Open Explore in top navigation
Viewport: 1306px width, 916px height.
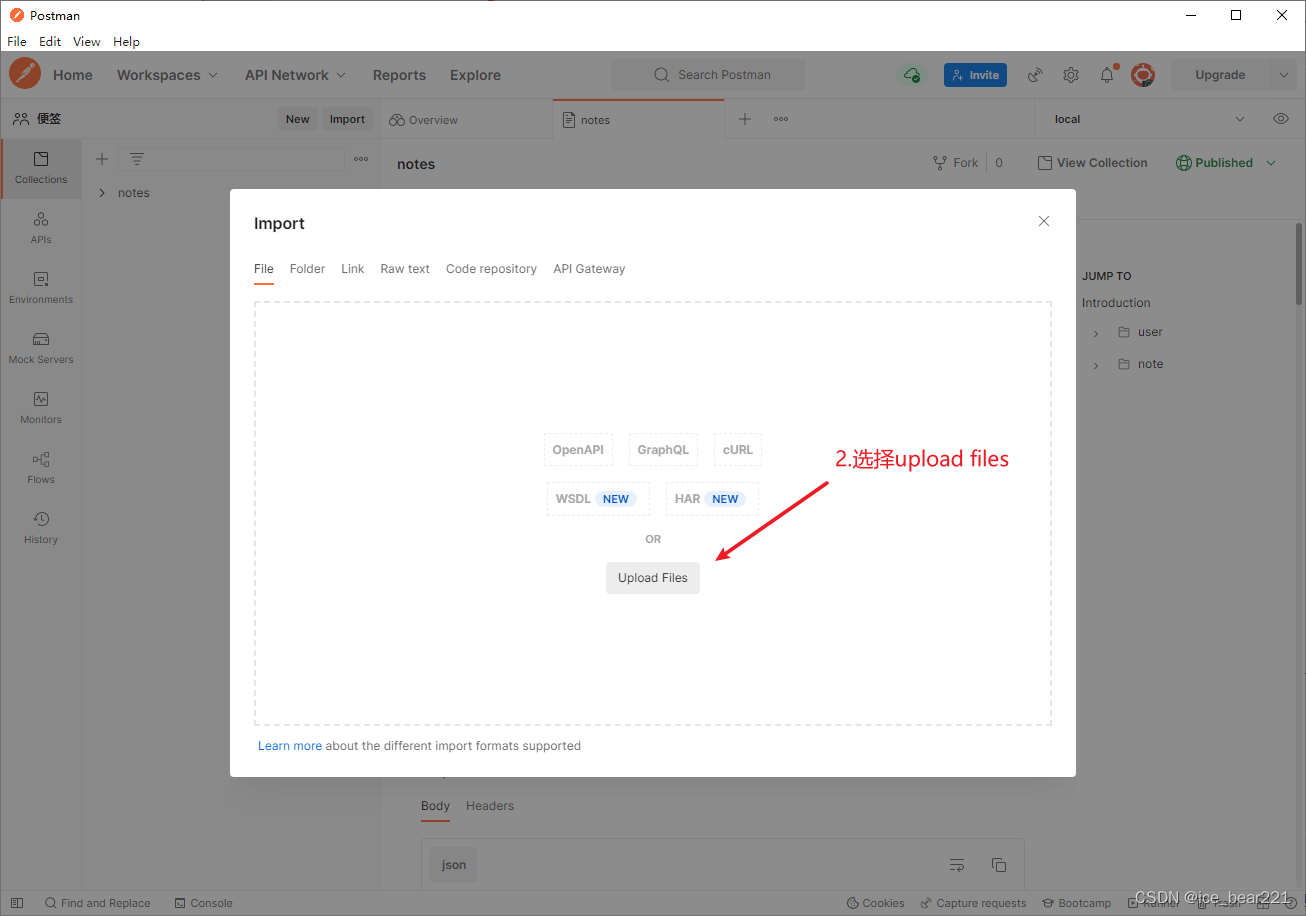pyautogui.click(x=475, y=75)
